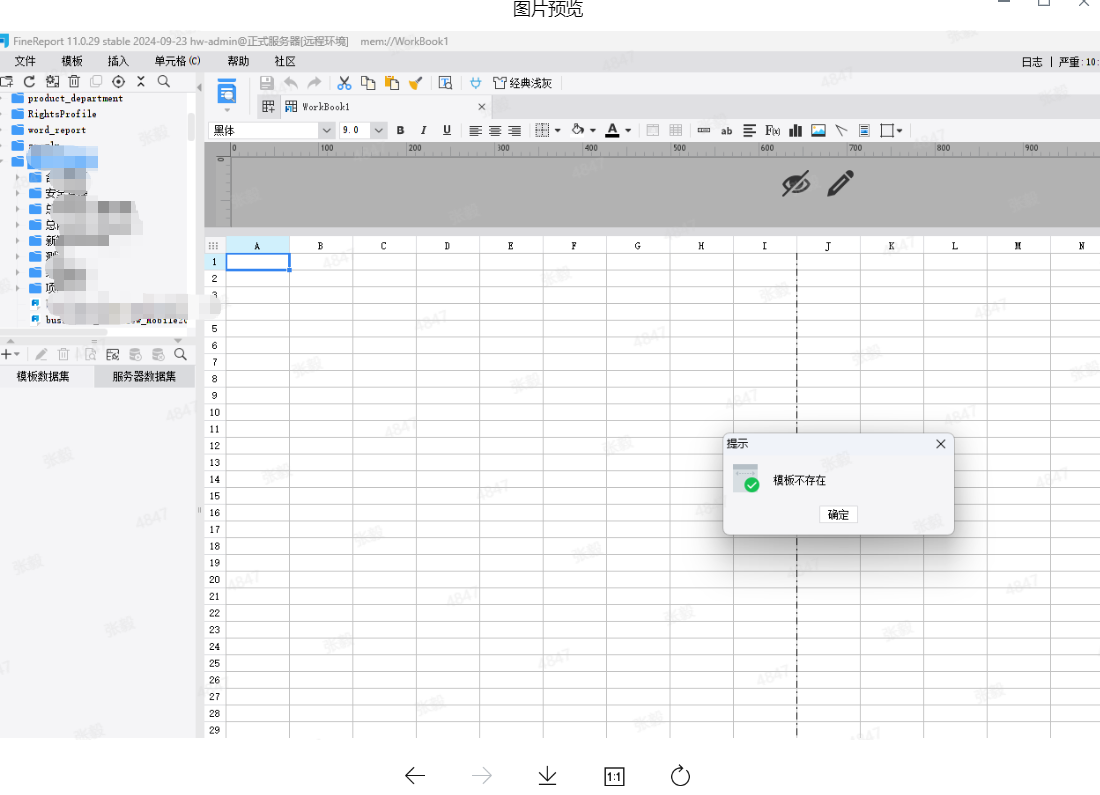
Task: Click the font color 'A' swatch
Action: pyautogui.click(x=612, y=131)
